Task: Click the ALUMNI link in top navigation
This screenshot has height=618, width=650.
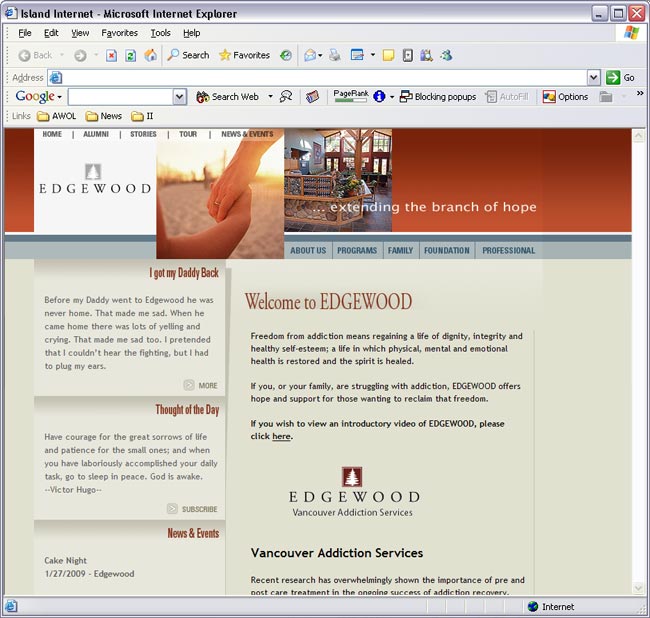Action: (x=96, y=134)
